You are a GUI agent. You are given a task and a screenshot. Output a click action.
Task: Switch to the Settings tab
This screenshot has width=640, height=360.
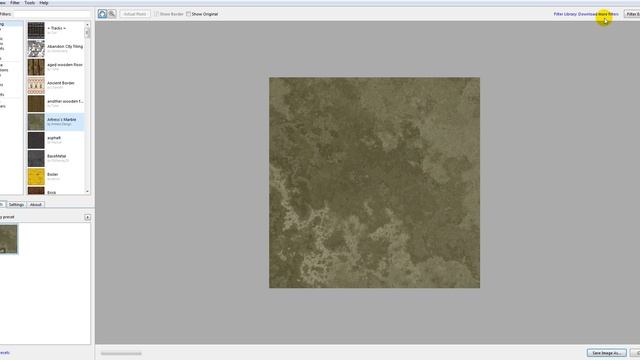pos(16,204)
